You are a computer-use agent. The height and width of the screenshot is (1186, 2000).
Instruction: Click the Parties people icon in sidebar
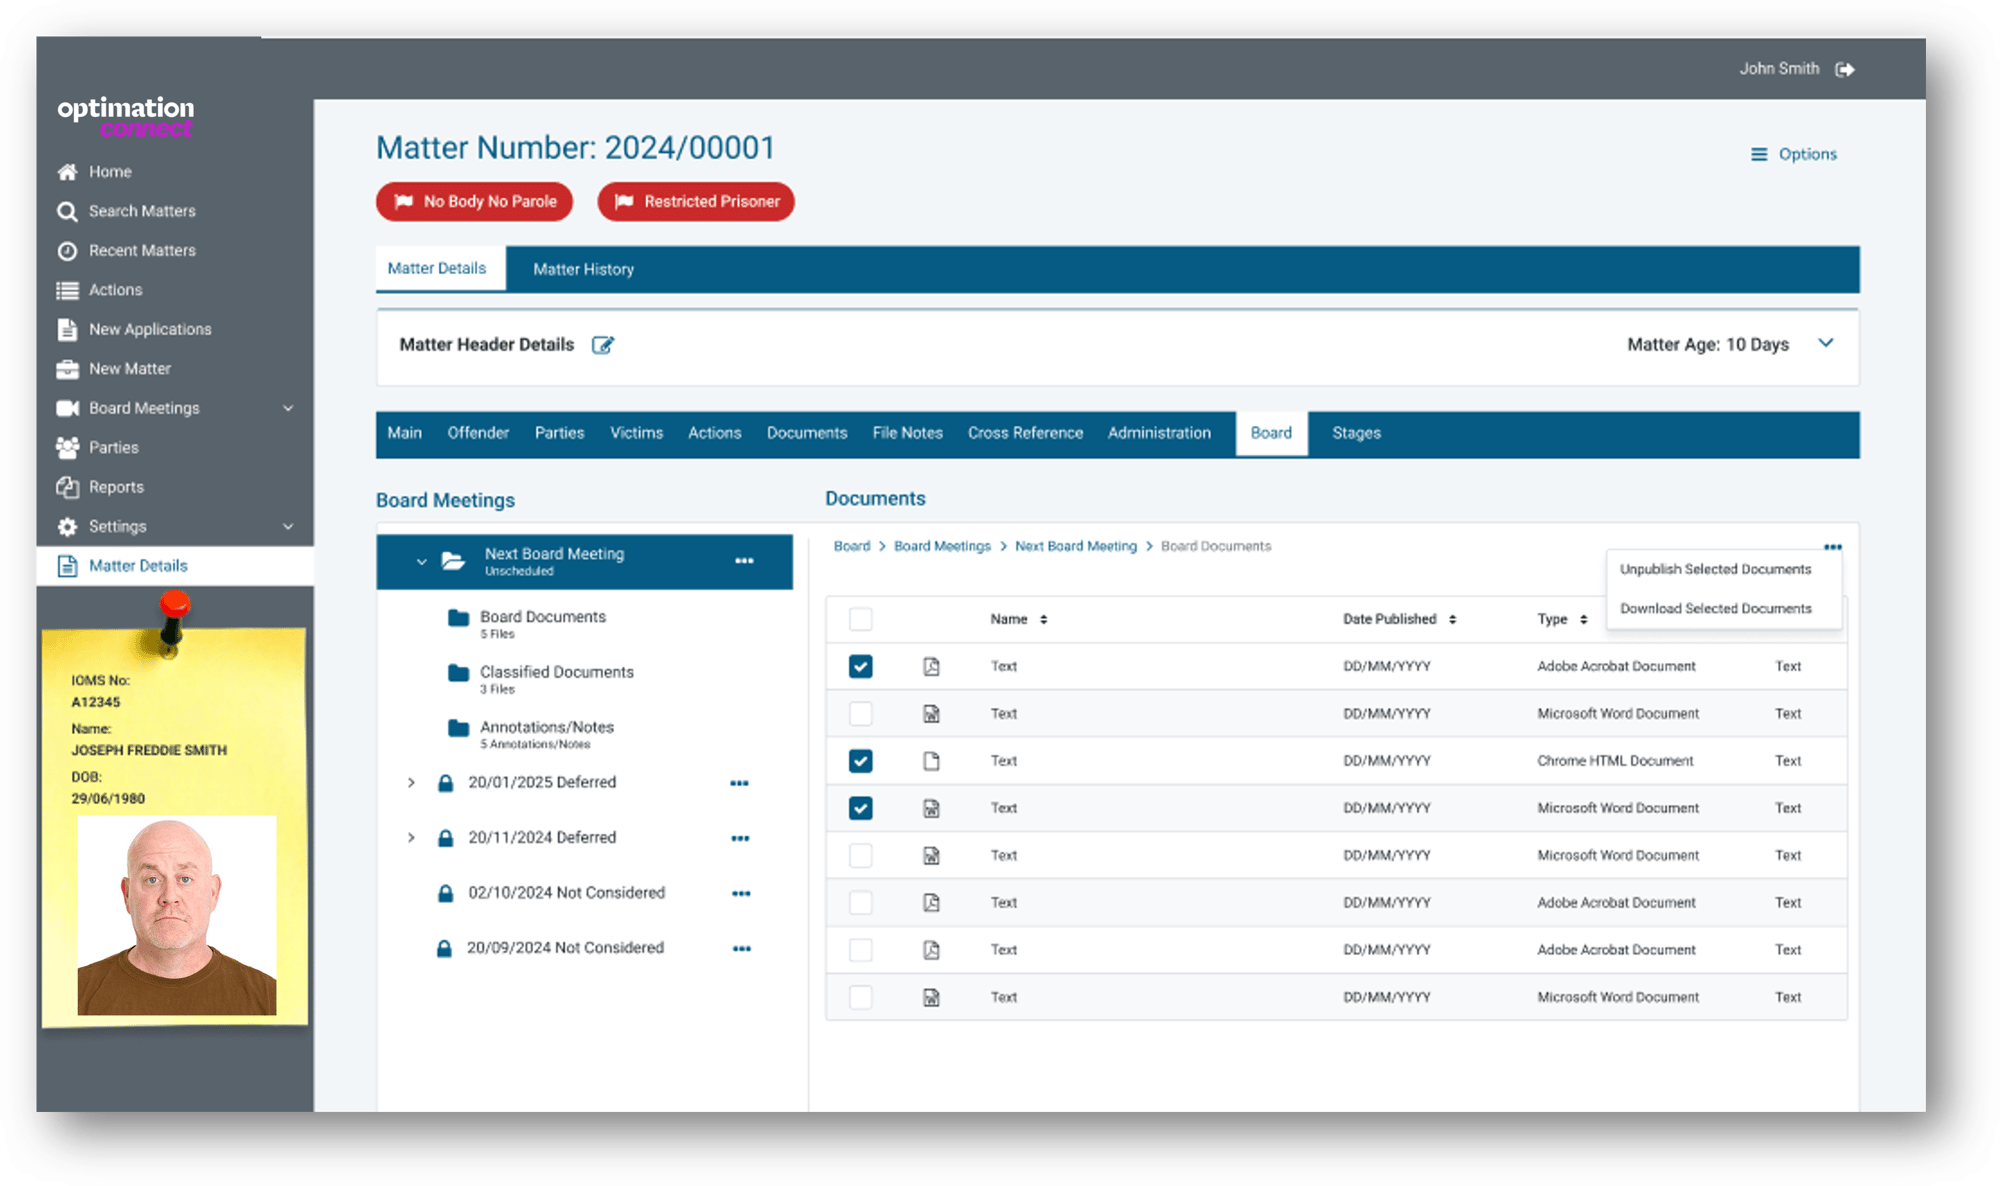(67, 447)
